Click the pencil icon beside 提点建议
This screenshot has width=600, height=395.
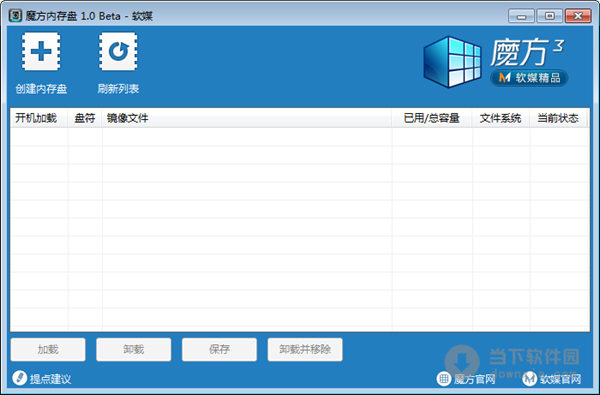[19, 378]
